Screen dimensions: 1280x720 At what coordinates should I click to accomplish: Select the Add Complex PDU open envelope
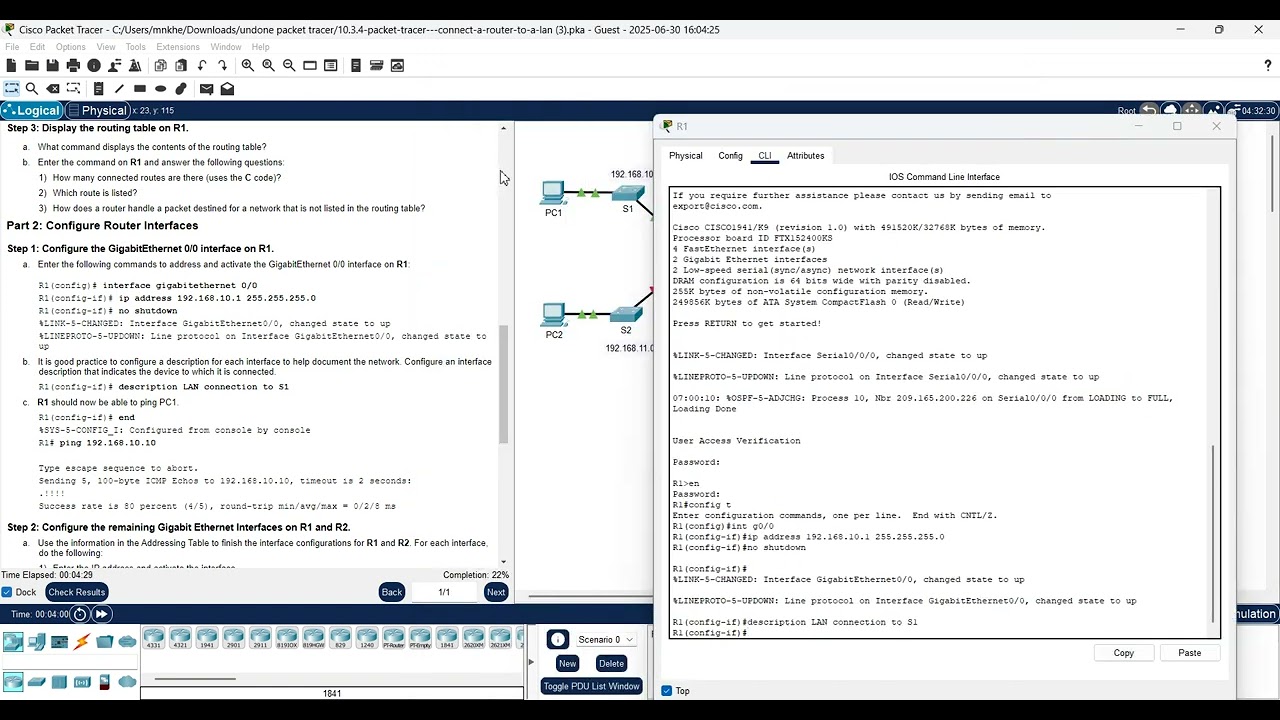tap(227, 89)
